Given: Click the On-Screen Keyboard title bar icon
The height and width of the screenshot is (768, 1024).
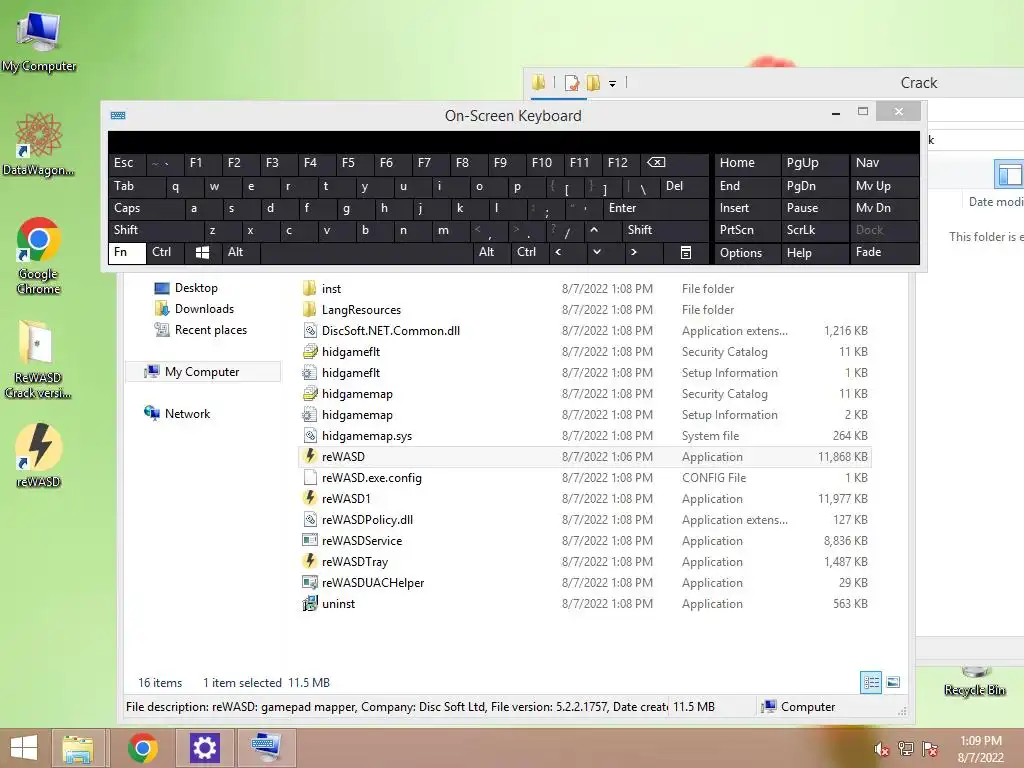Looking at the screenshot, I should tap(118, 116).
